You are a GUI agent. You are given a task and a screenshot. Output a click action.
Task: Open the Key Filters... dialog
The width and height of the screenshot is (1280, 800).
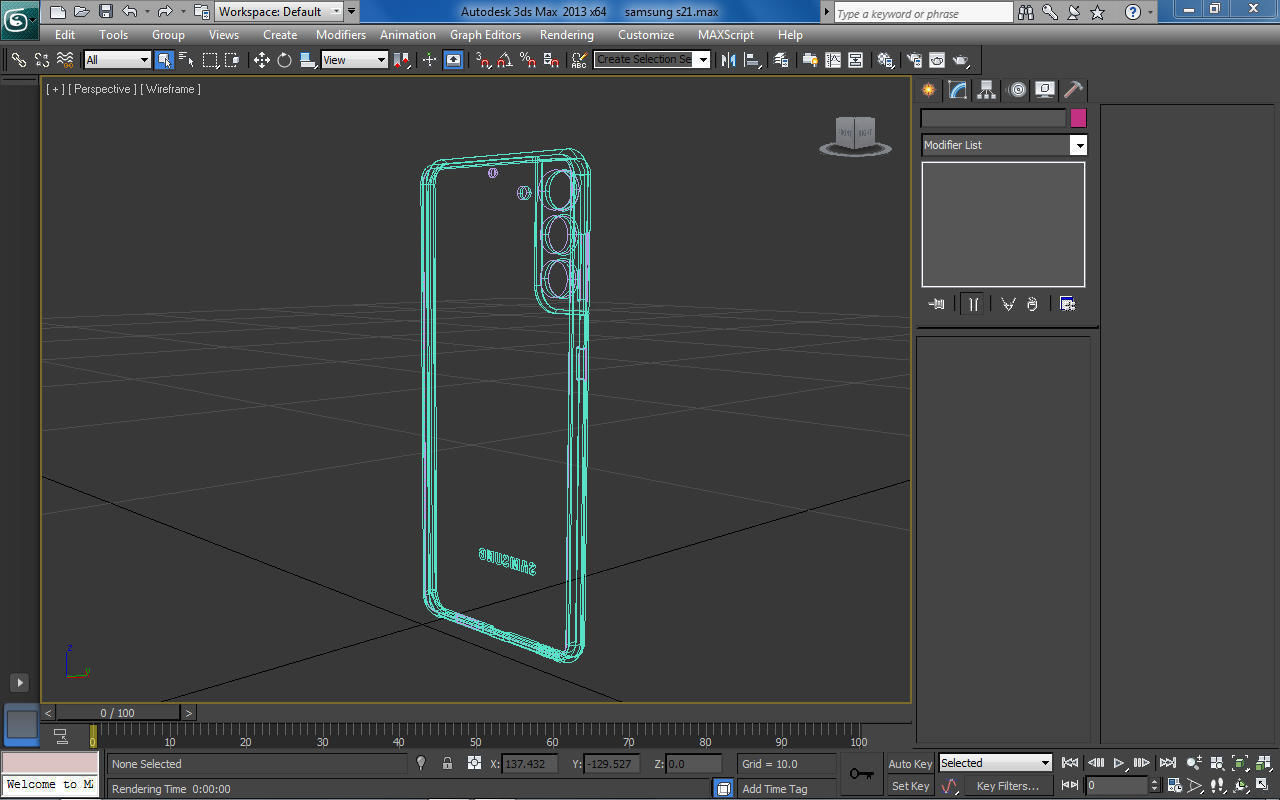pyautogui.click(x=1008, y=786)
